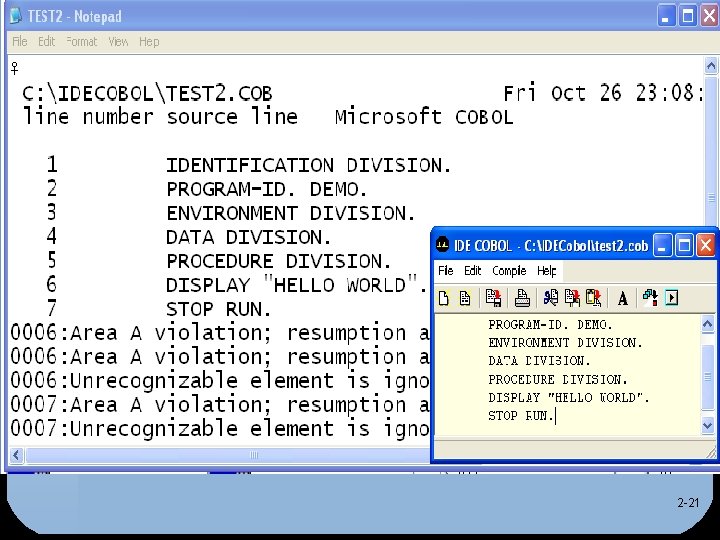Click the IDE COBOL vertical scrollbar thumb

coord(708,377)
